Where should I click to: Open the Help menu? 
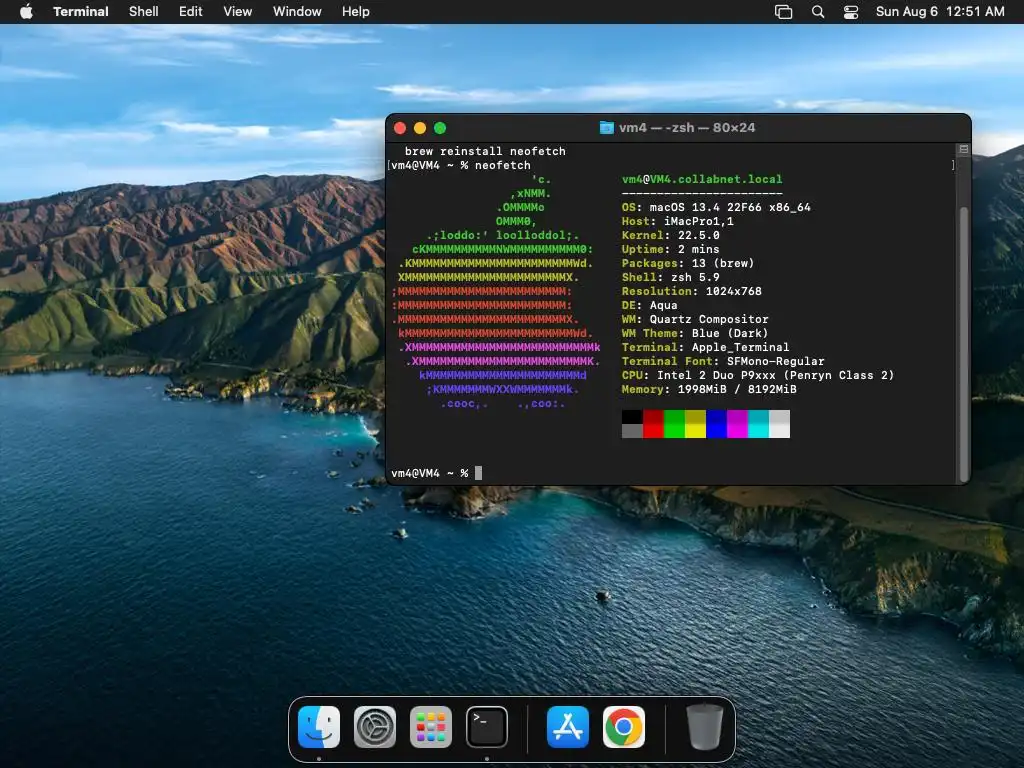click(x=356, y=11)
